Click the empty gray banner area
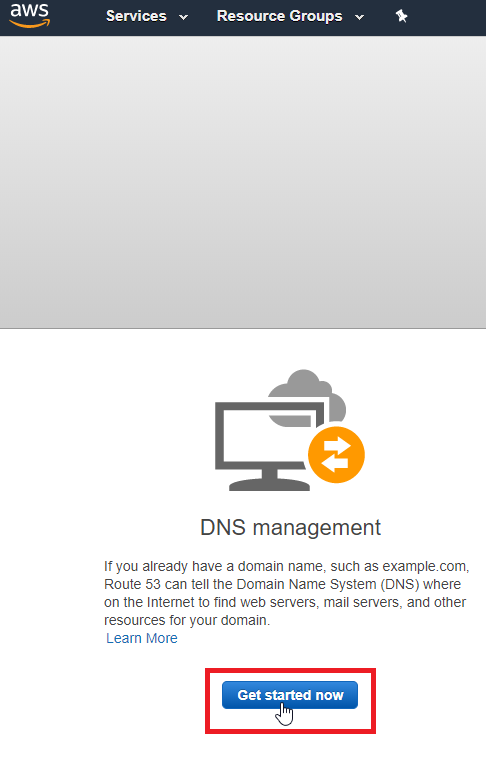This screenshot has height=768, width=486. (x=243, y=182)
